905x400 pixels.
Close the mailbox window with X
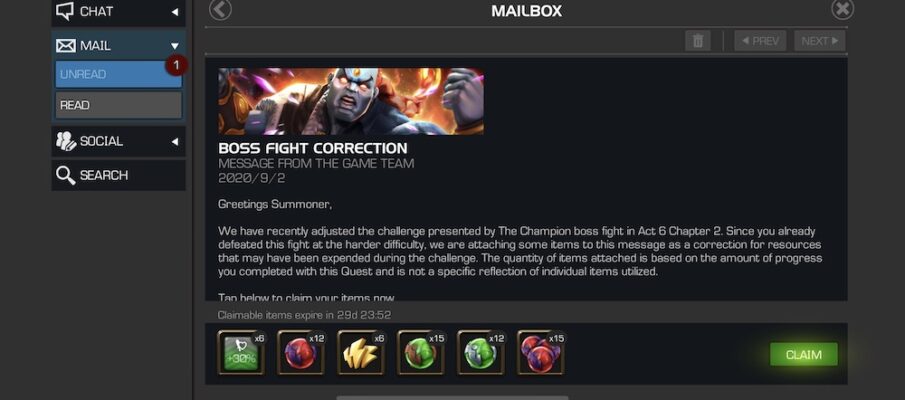842,9
